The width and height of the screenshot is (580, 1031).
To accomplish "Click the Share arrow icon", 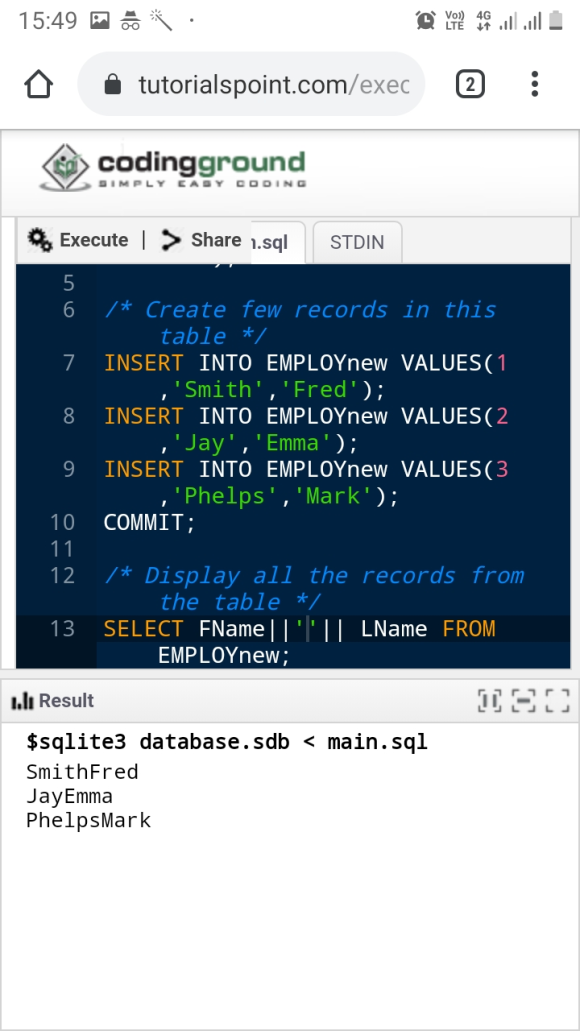I will pos(172,240).
